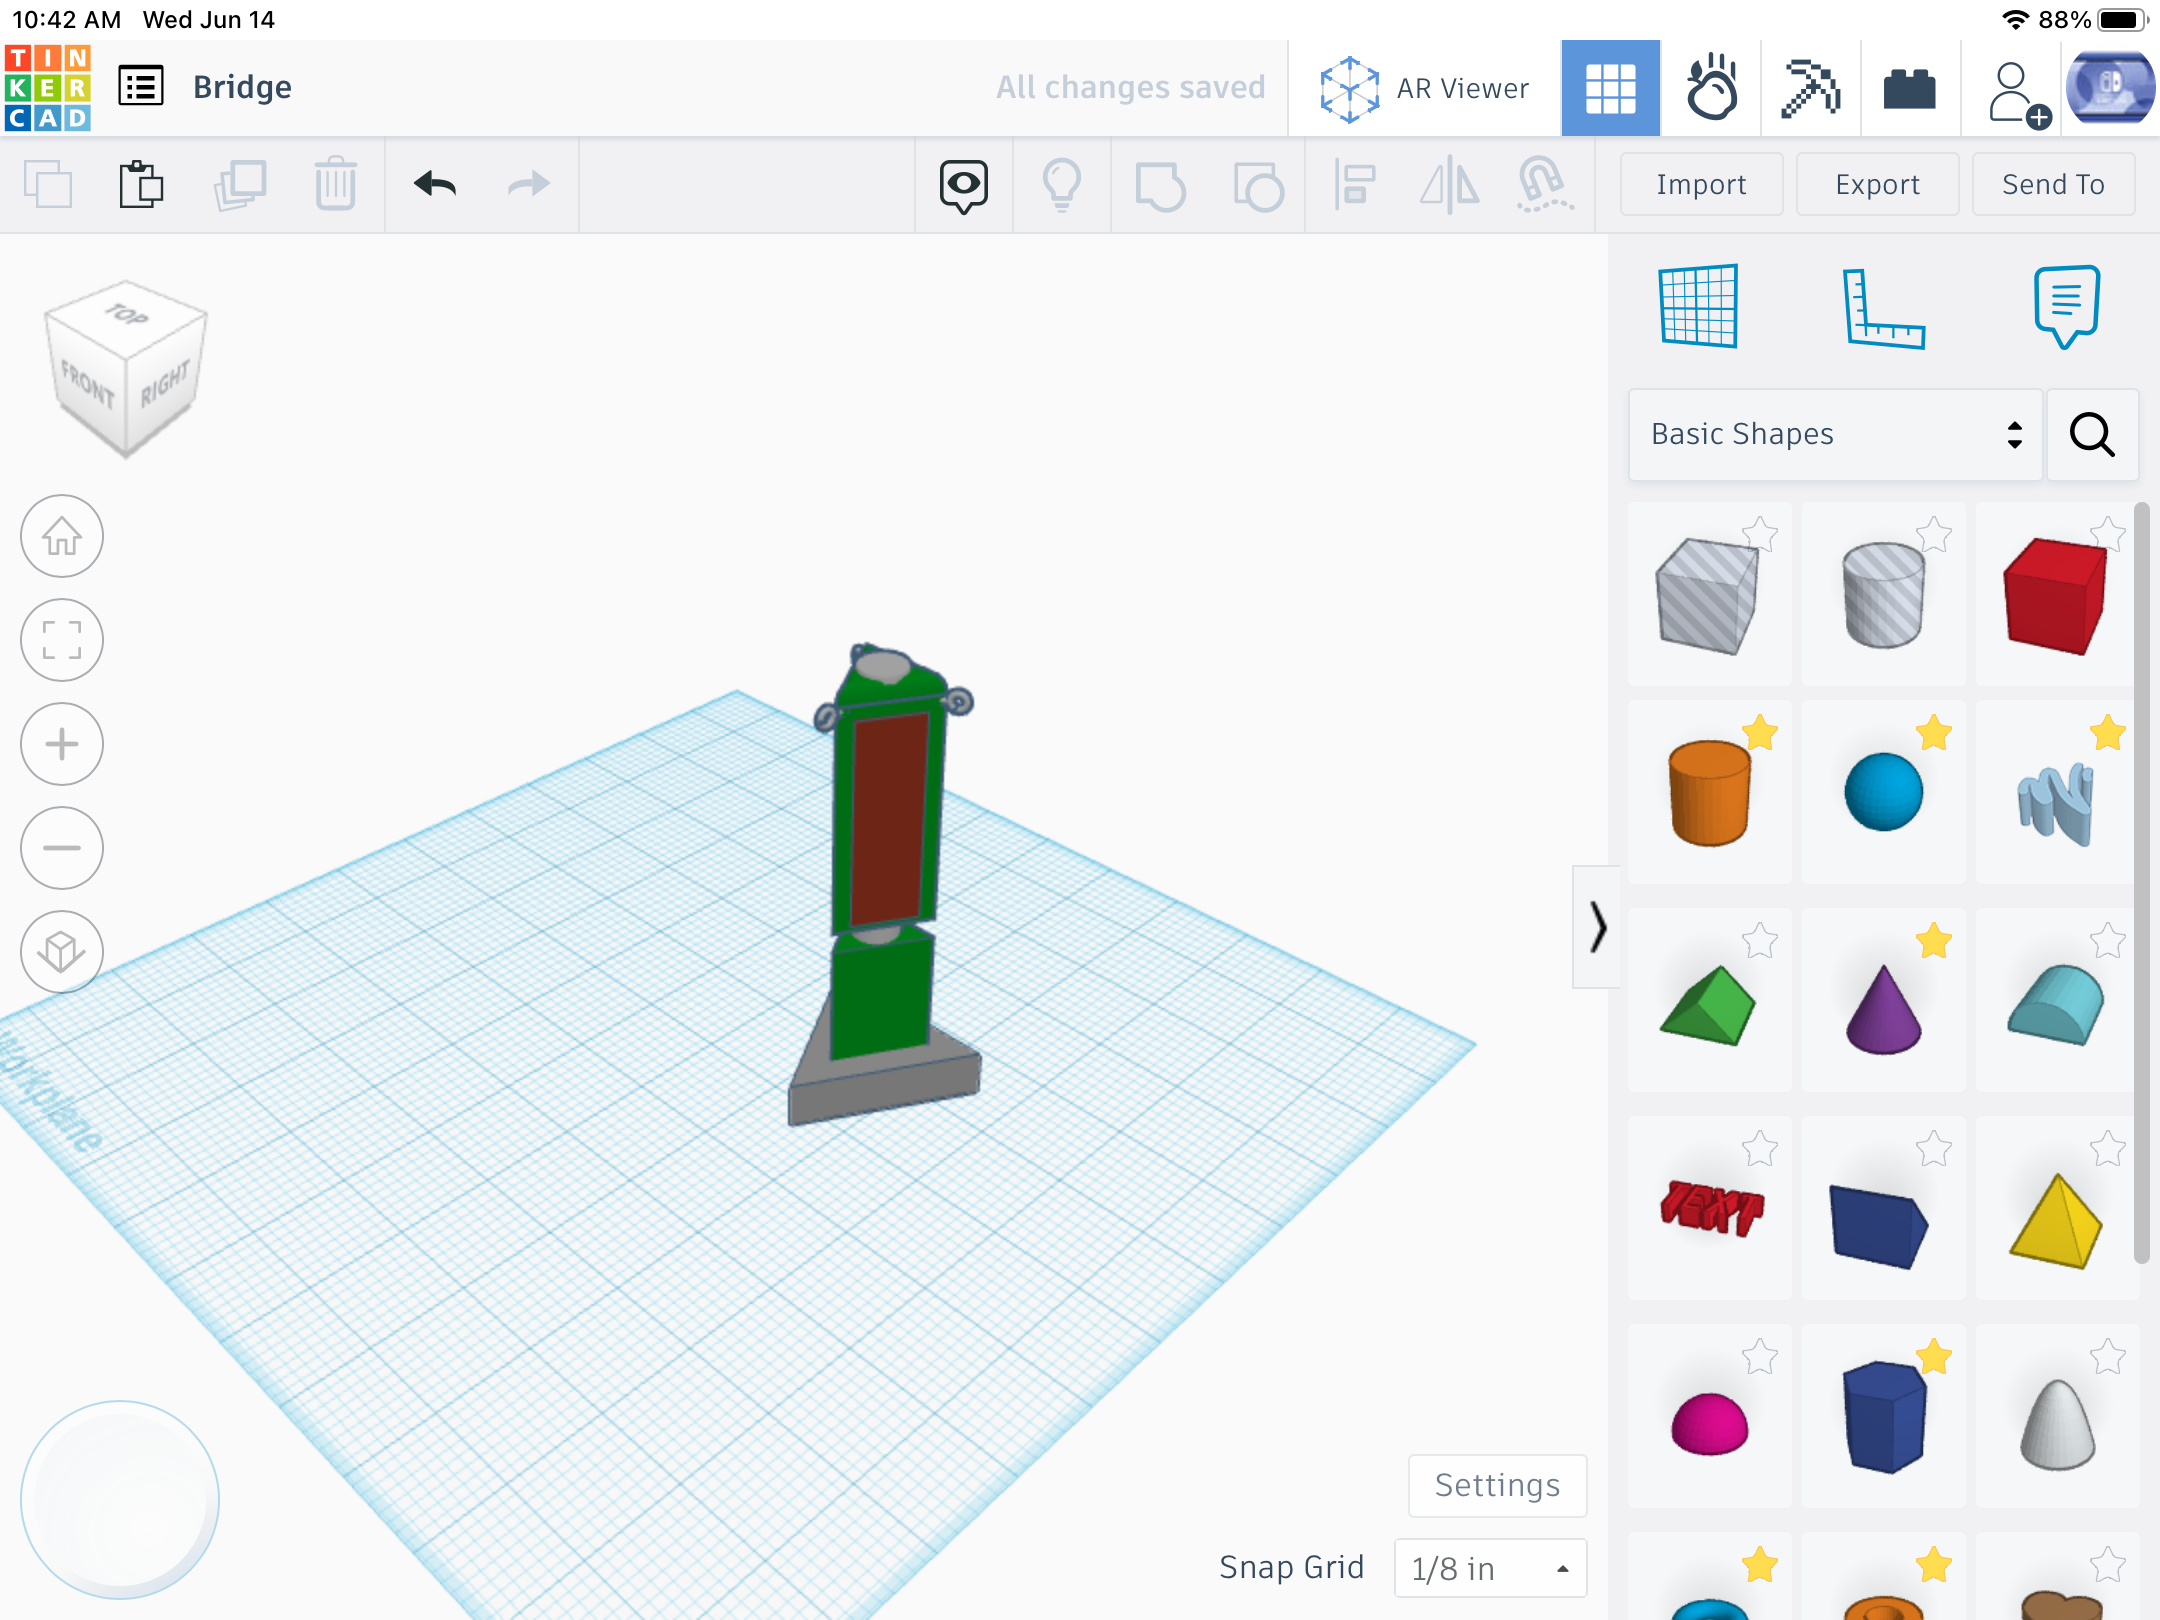
Task: Switch to Blocks mode pickaxe icon
Action: coord(1810,89)
